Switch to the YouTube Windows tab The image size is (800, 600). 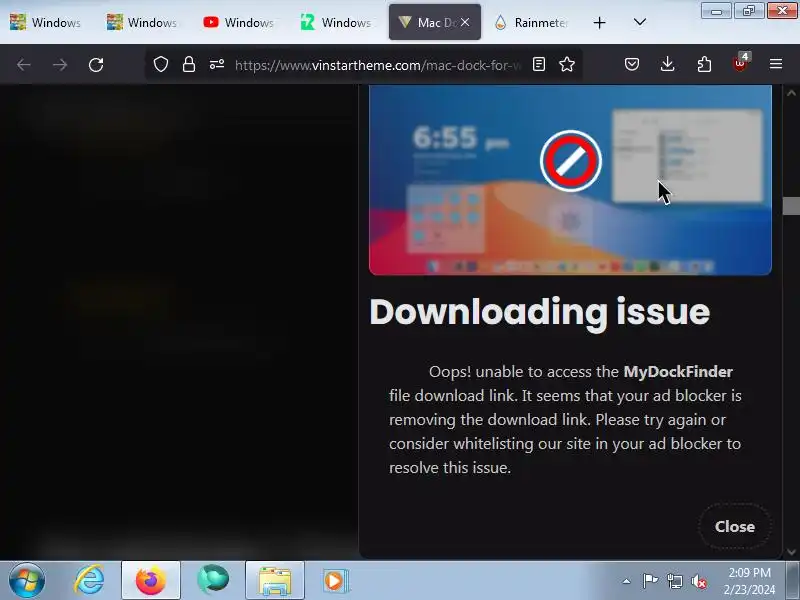[x=239, y=22]
